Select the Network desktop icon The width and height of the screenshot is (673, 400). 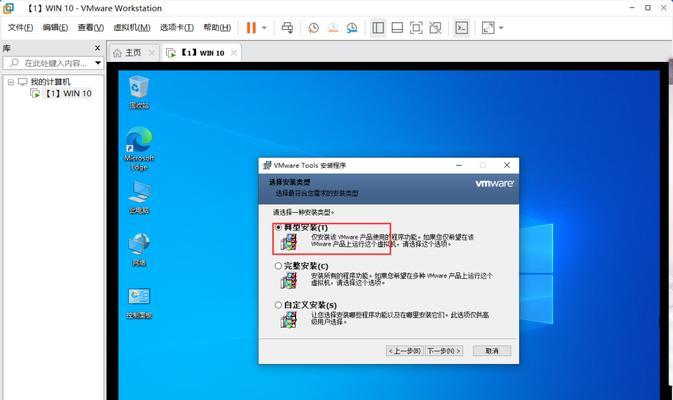pyautogui.click(x=139, y=250)
